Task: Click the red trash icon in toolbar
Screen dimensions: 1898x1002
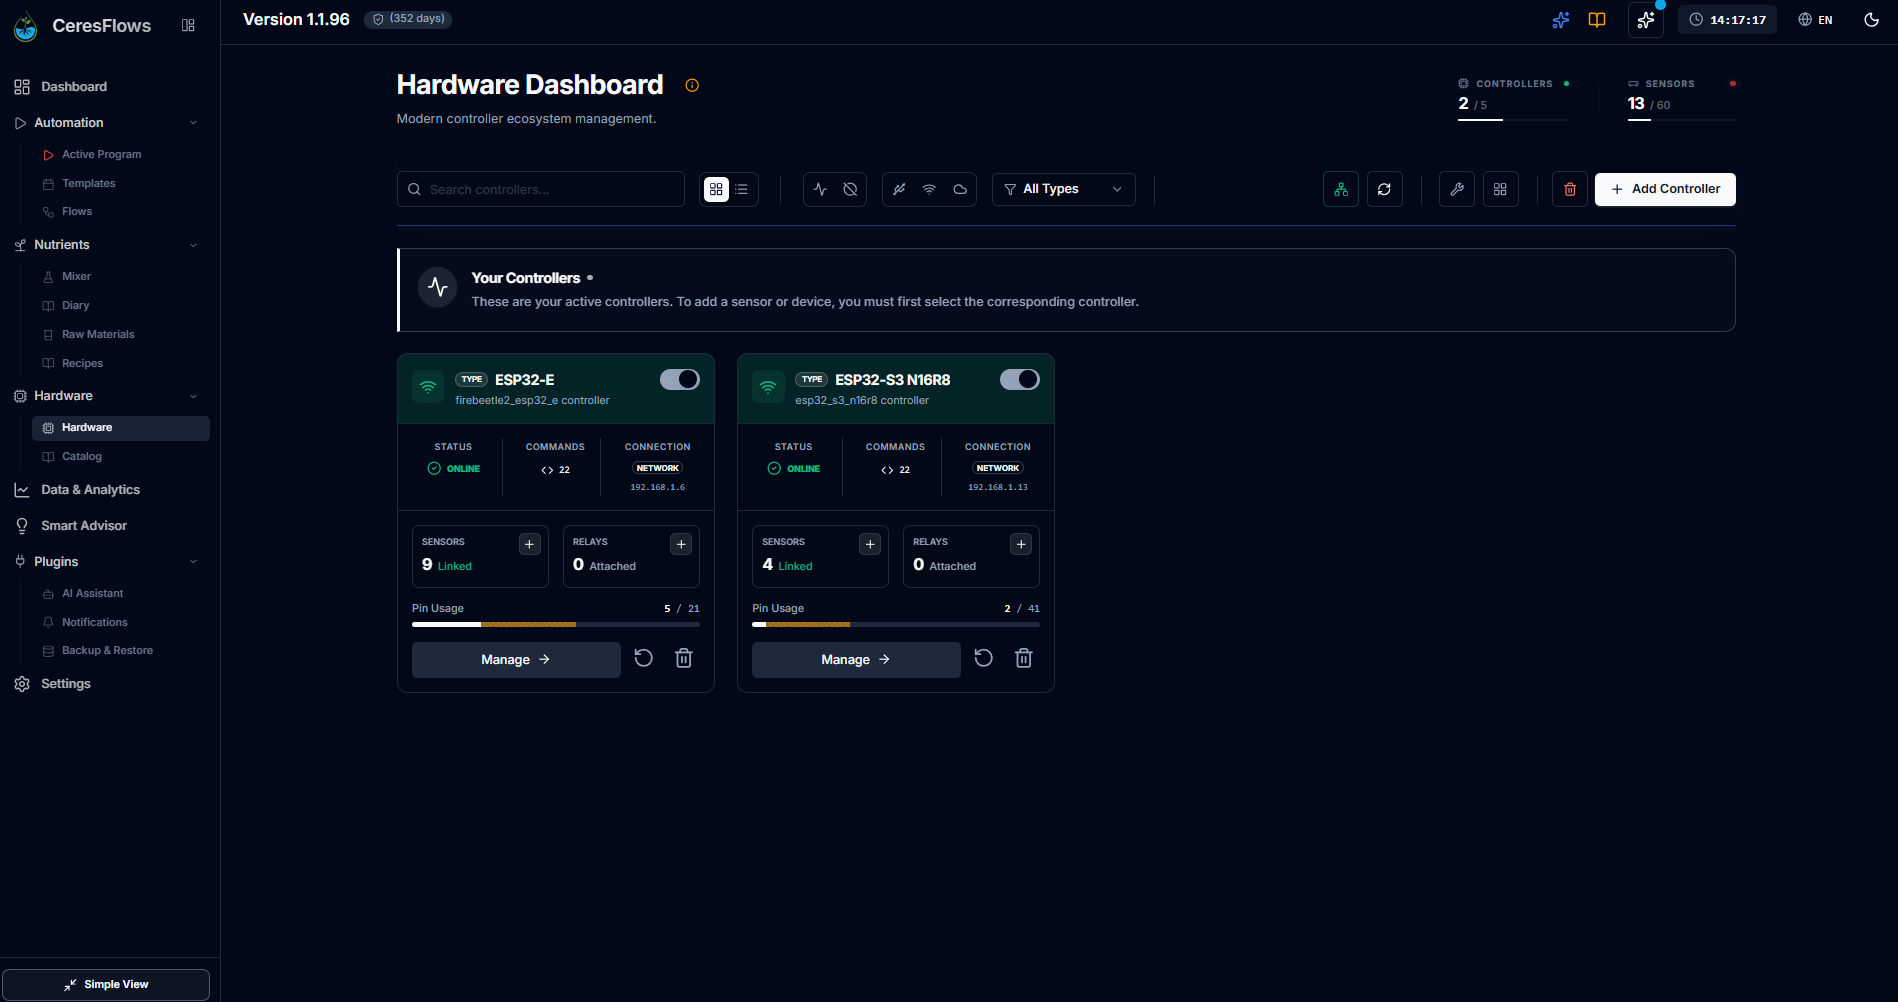Action: 1570,189
